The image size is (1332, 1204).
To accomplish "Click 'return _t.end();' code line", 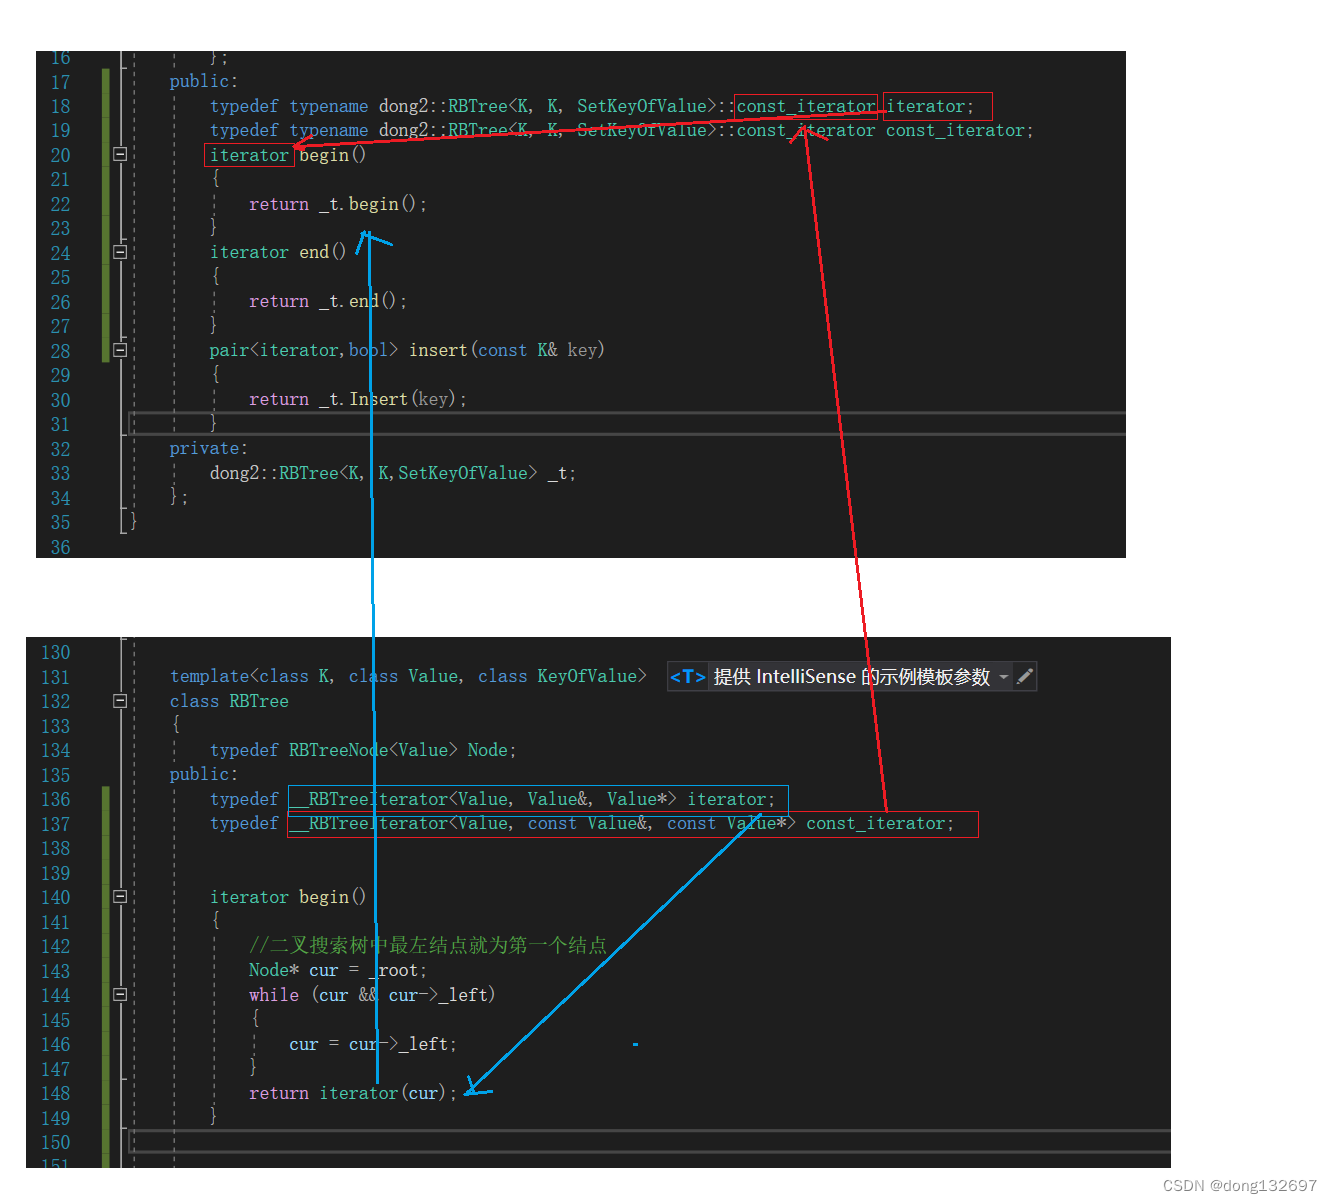I will [328, 301].
